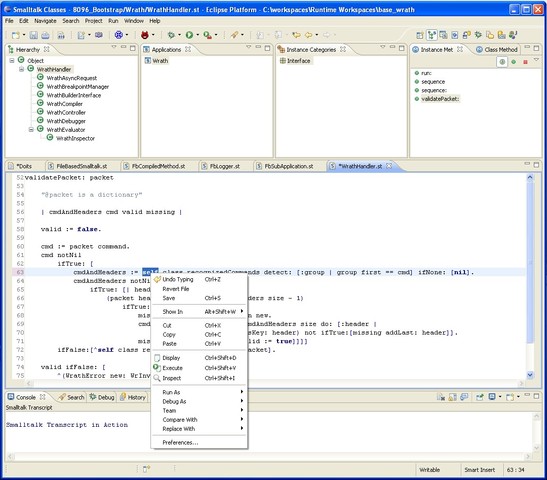Click the New wizard icon in toolbar

tap(16, 35)
